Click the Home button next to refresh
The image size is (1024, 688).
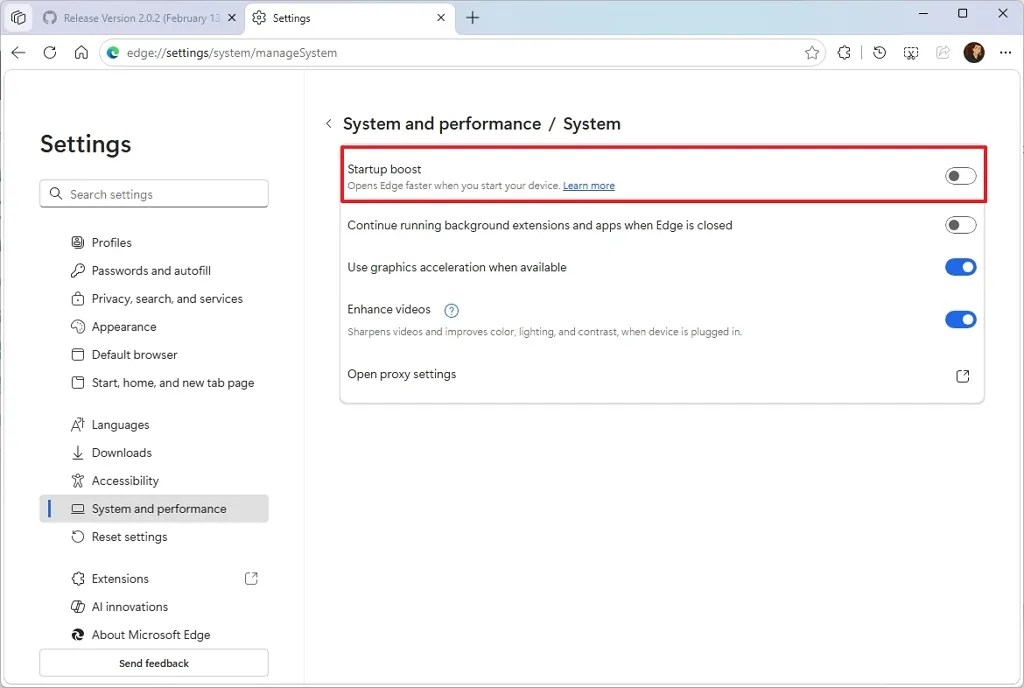pos(81,52)
